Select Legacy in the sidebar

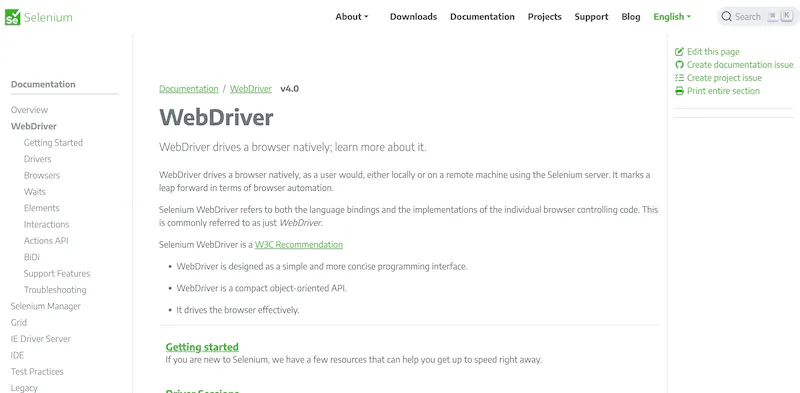point(24,387)
